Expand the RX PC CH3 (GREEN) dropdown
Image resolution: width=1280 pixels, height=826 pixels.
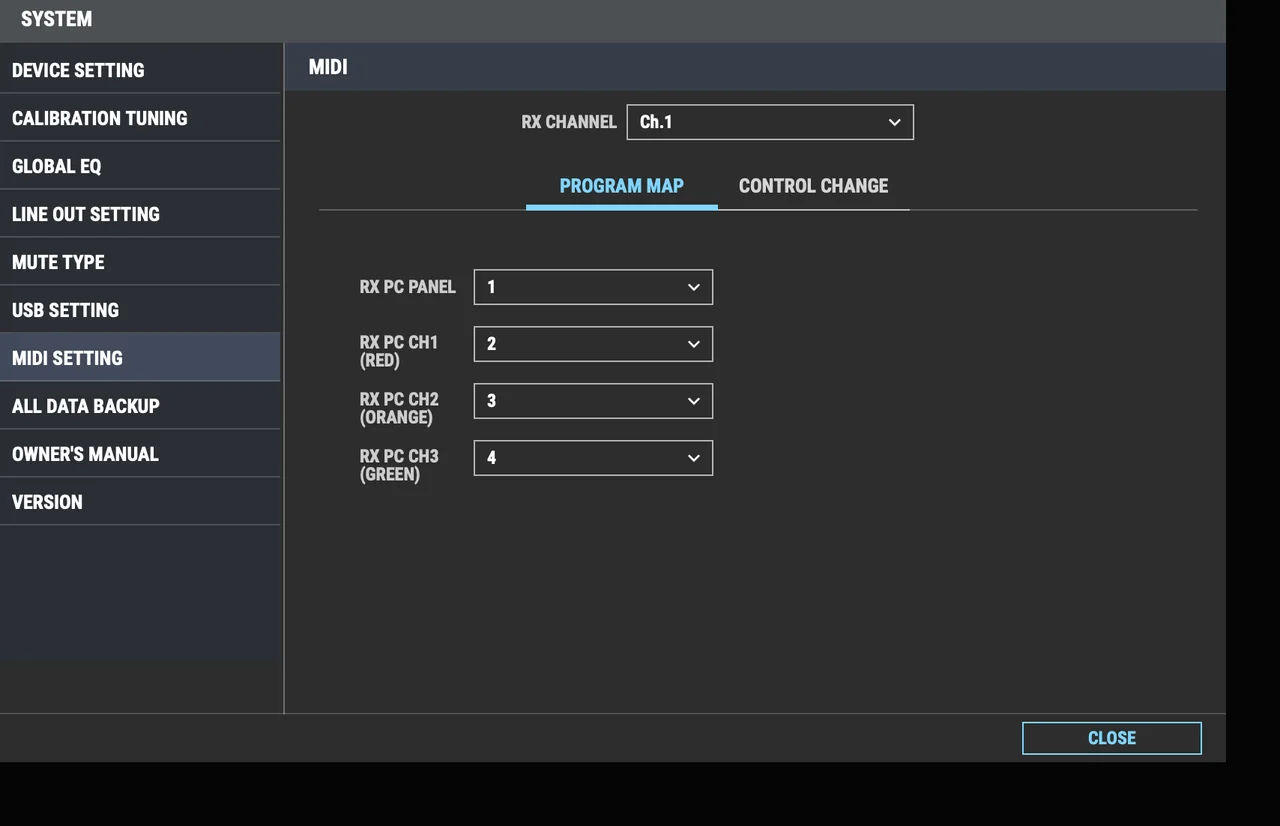click(x=592, y=458)
